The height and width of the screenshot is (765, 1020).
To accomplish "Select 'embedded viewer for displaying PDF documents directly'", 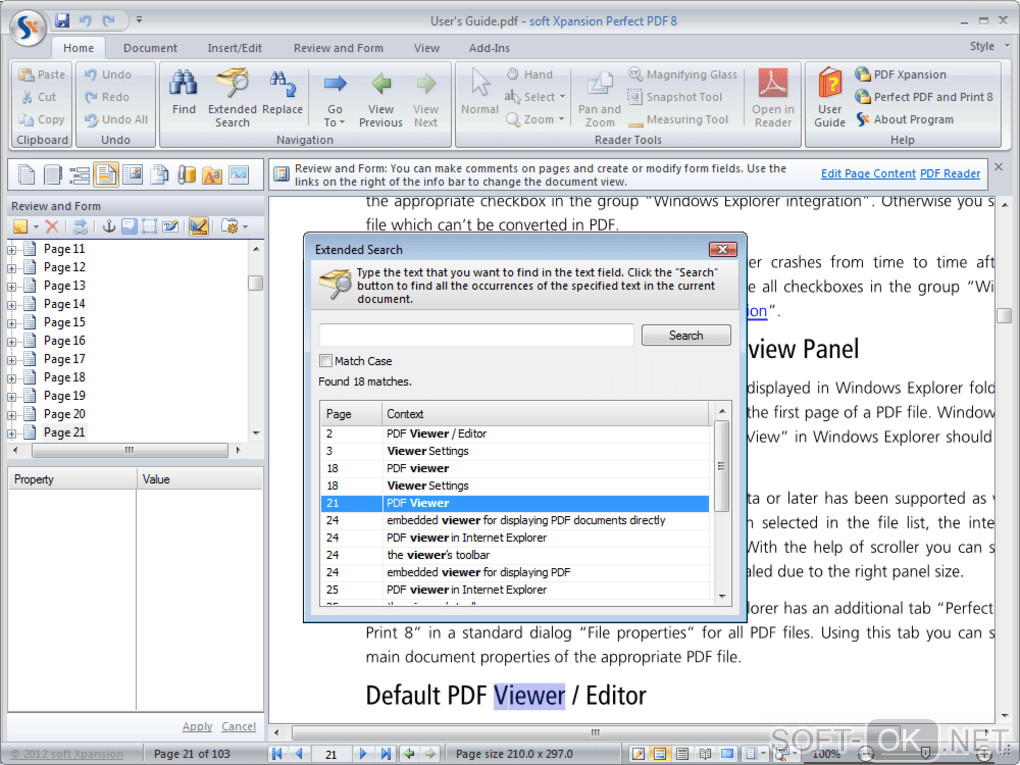I will (515, 520).
